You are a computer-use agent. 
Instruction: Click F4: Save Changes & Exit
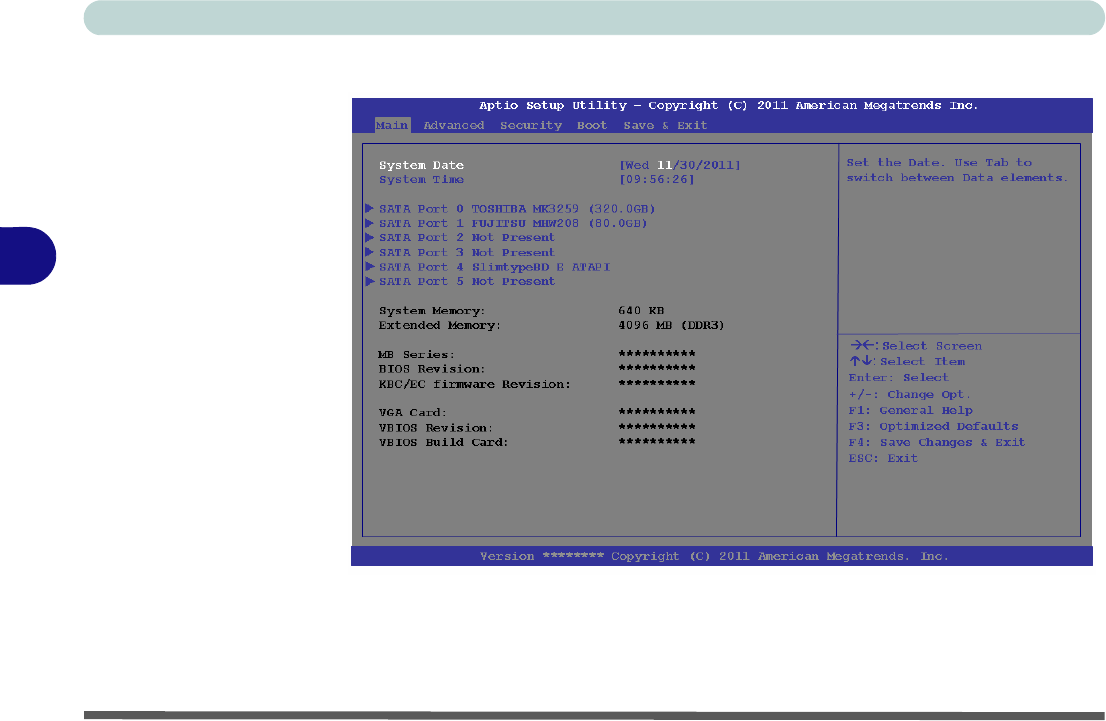tap(936, 442)
